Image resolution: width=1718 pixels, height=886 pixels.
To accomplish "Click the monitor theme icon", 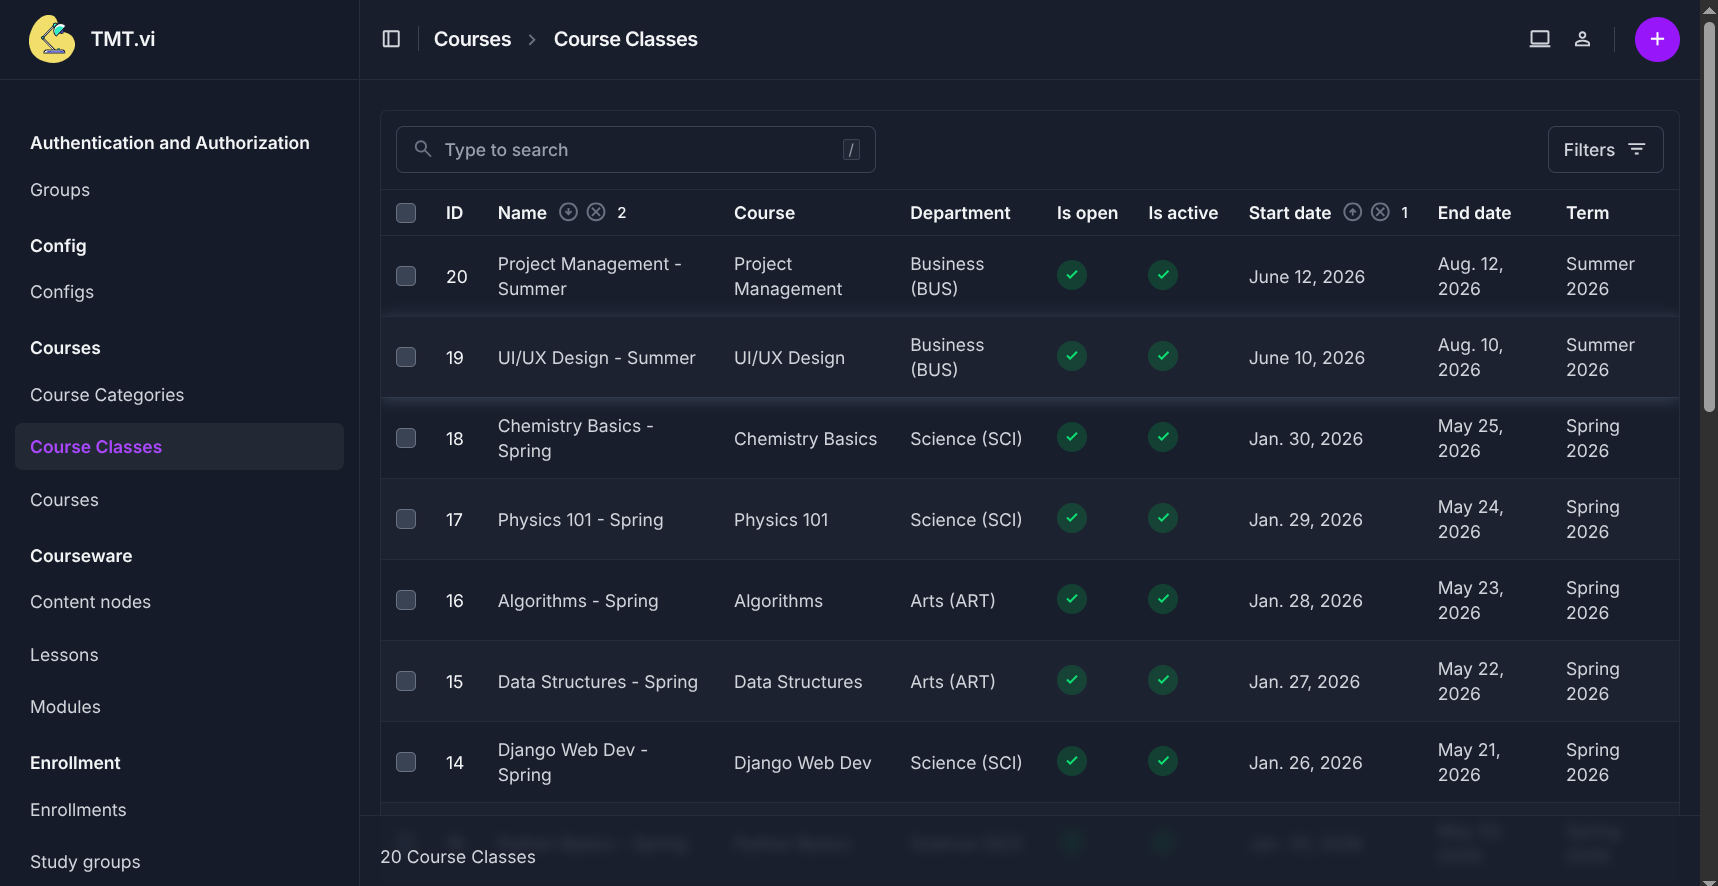I will (1539, 39).
